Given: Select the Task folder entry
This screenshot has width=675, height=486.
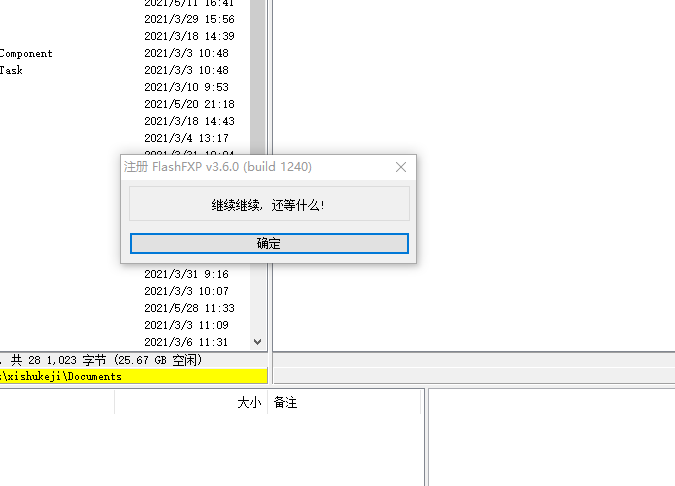Looking at the screenshot, I should (11, 70).
